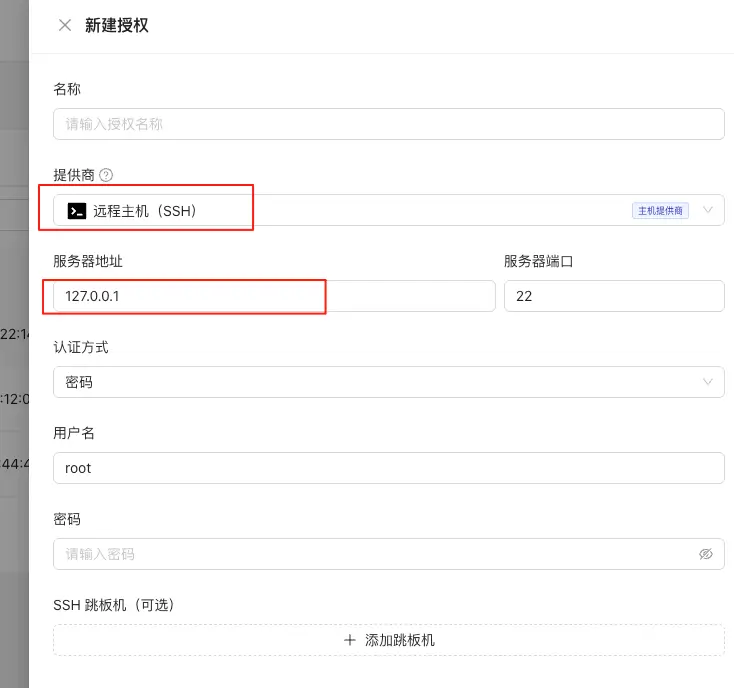The width and height of the screenshot is (734, 688).
Task: Click the 主机提供商 tag badge
Action: [660, 211]
